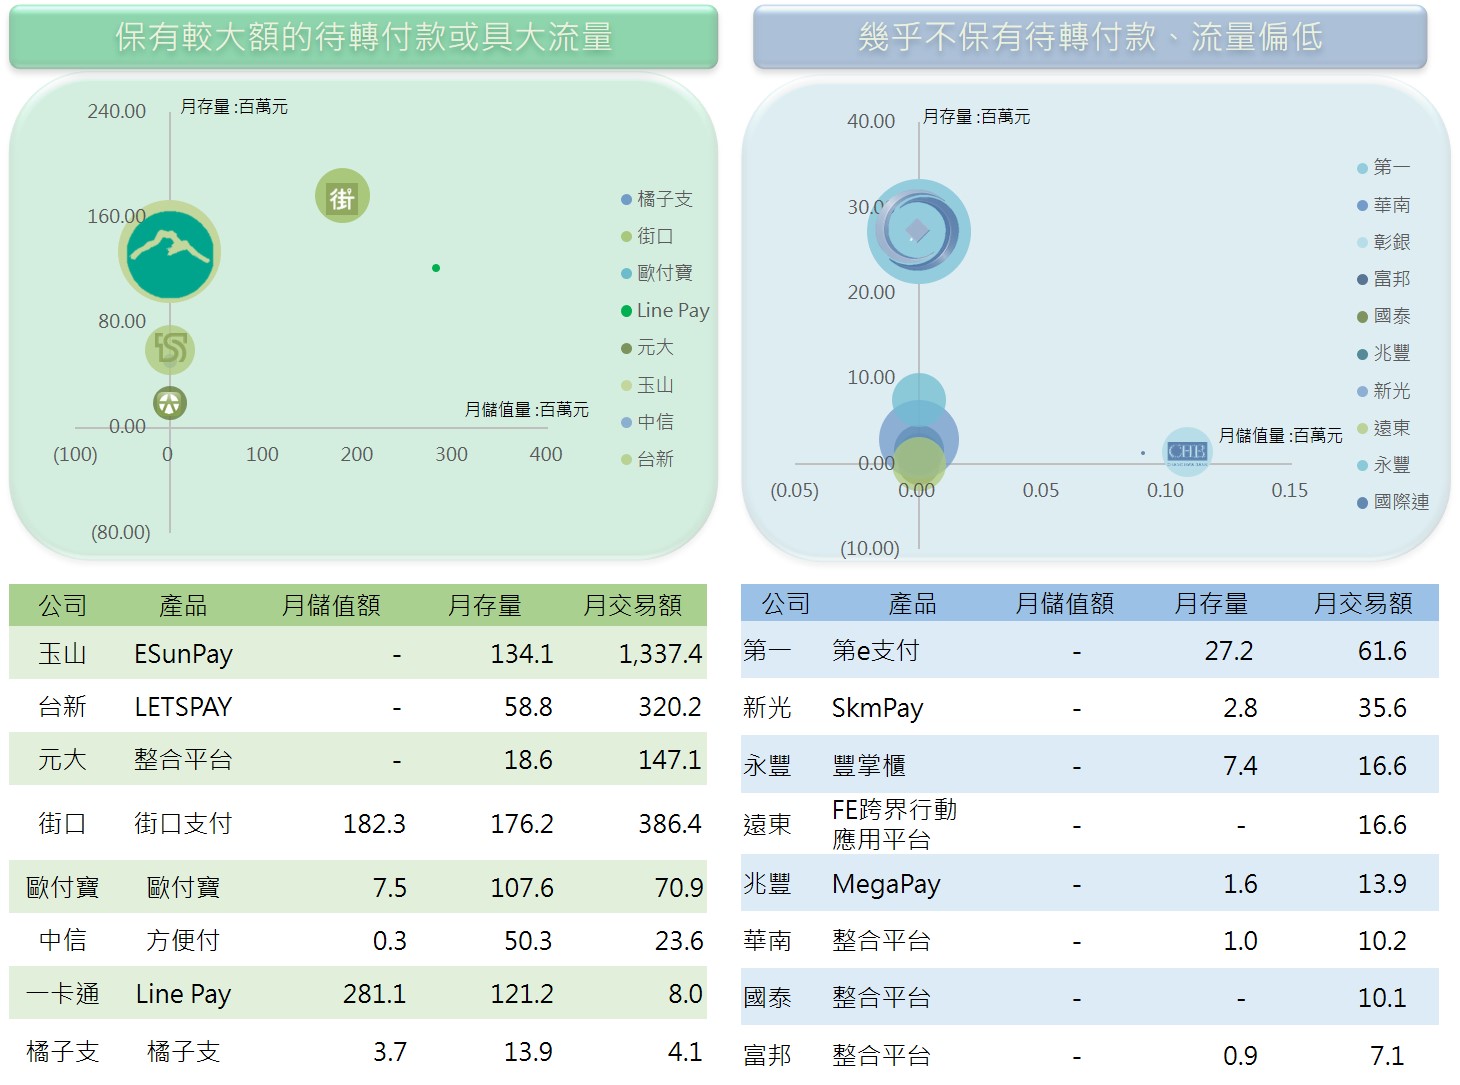Click 永豐 legend entry
1460x1085 pixels.
coord(1383,465)
